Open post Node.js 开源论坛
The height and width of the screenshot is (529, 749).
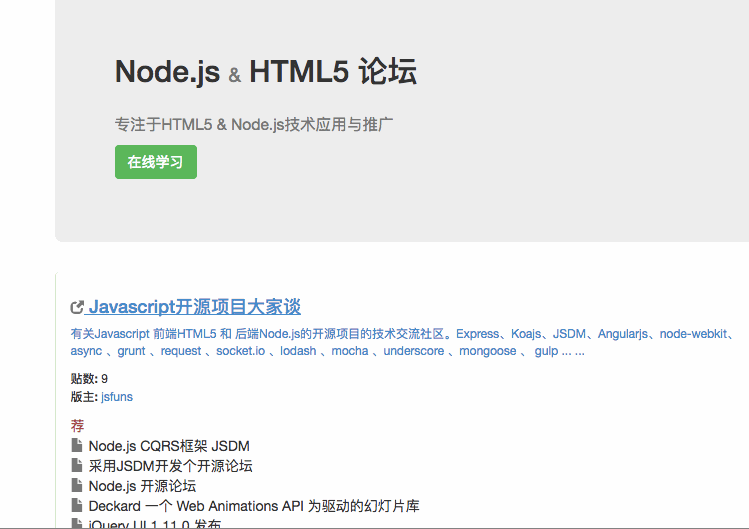pos(142,486)
